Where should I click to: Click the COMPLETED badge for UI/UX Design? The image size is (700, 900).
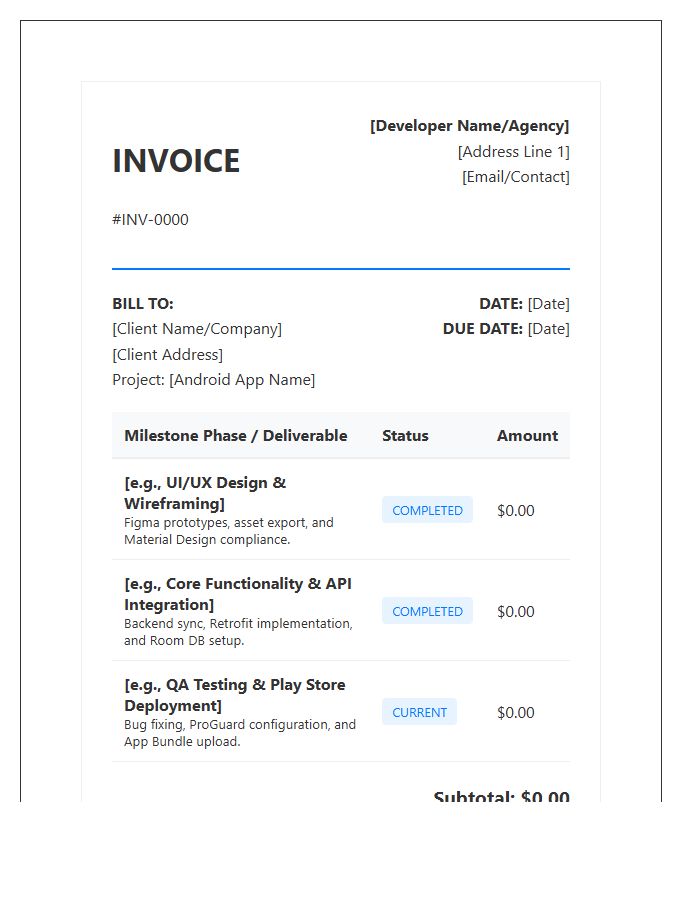(427, 510)
